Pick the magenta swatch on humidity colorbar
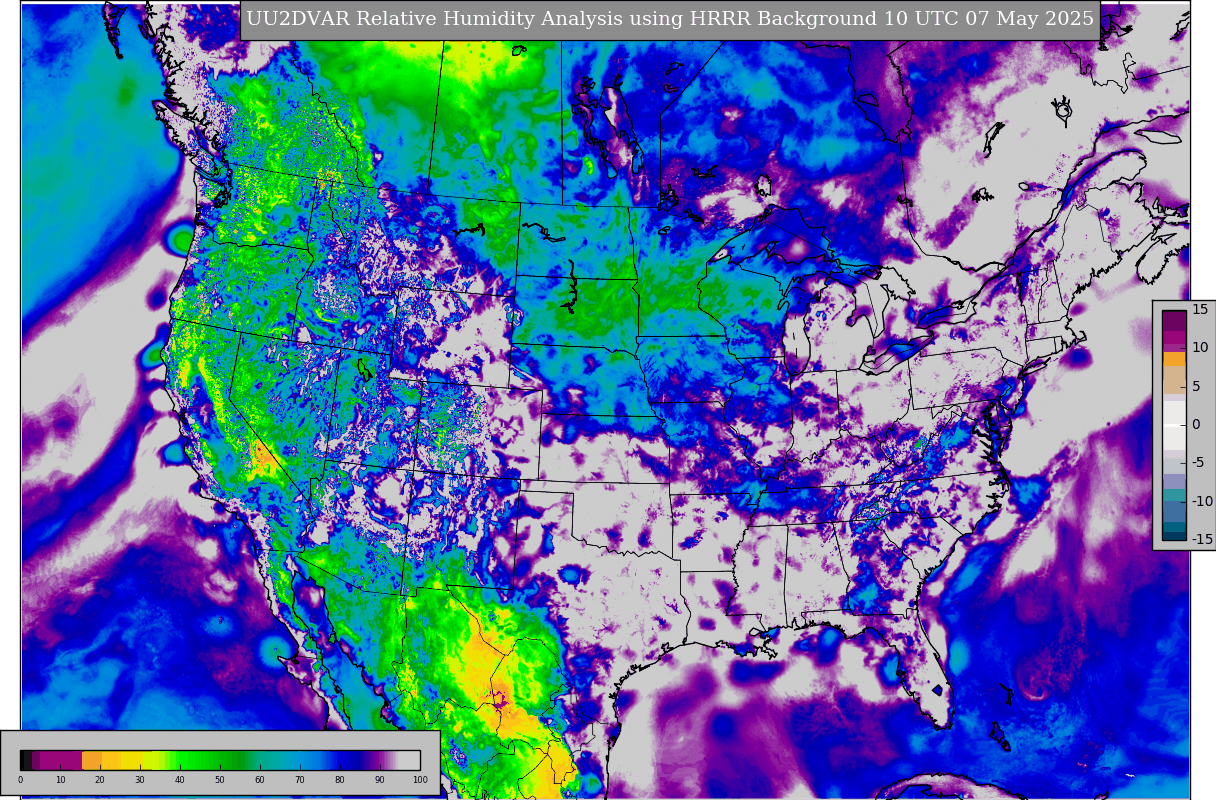 coord(61,760)
